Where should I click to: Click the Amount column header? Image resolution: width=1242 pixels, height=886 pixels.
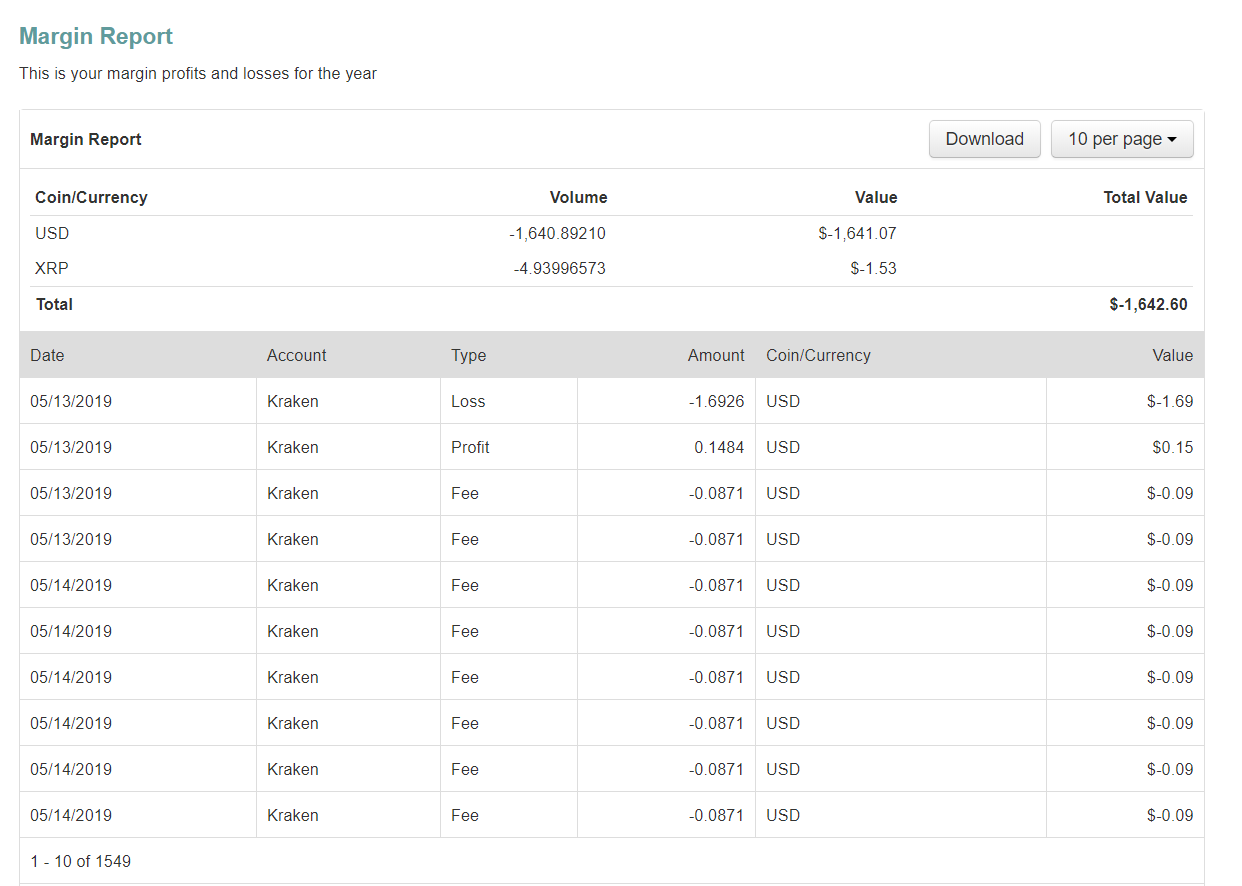(x=715, y=355)
